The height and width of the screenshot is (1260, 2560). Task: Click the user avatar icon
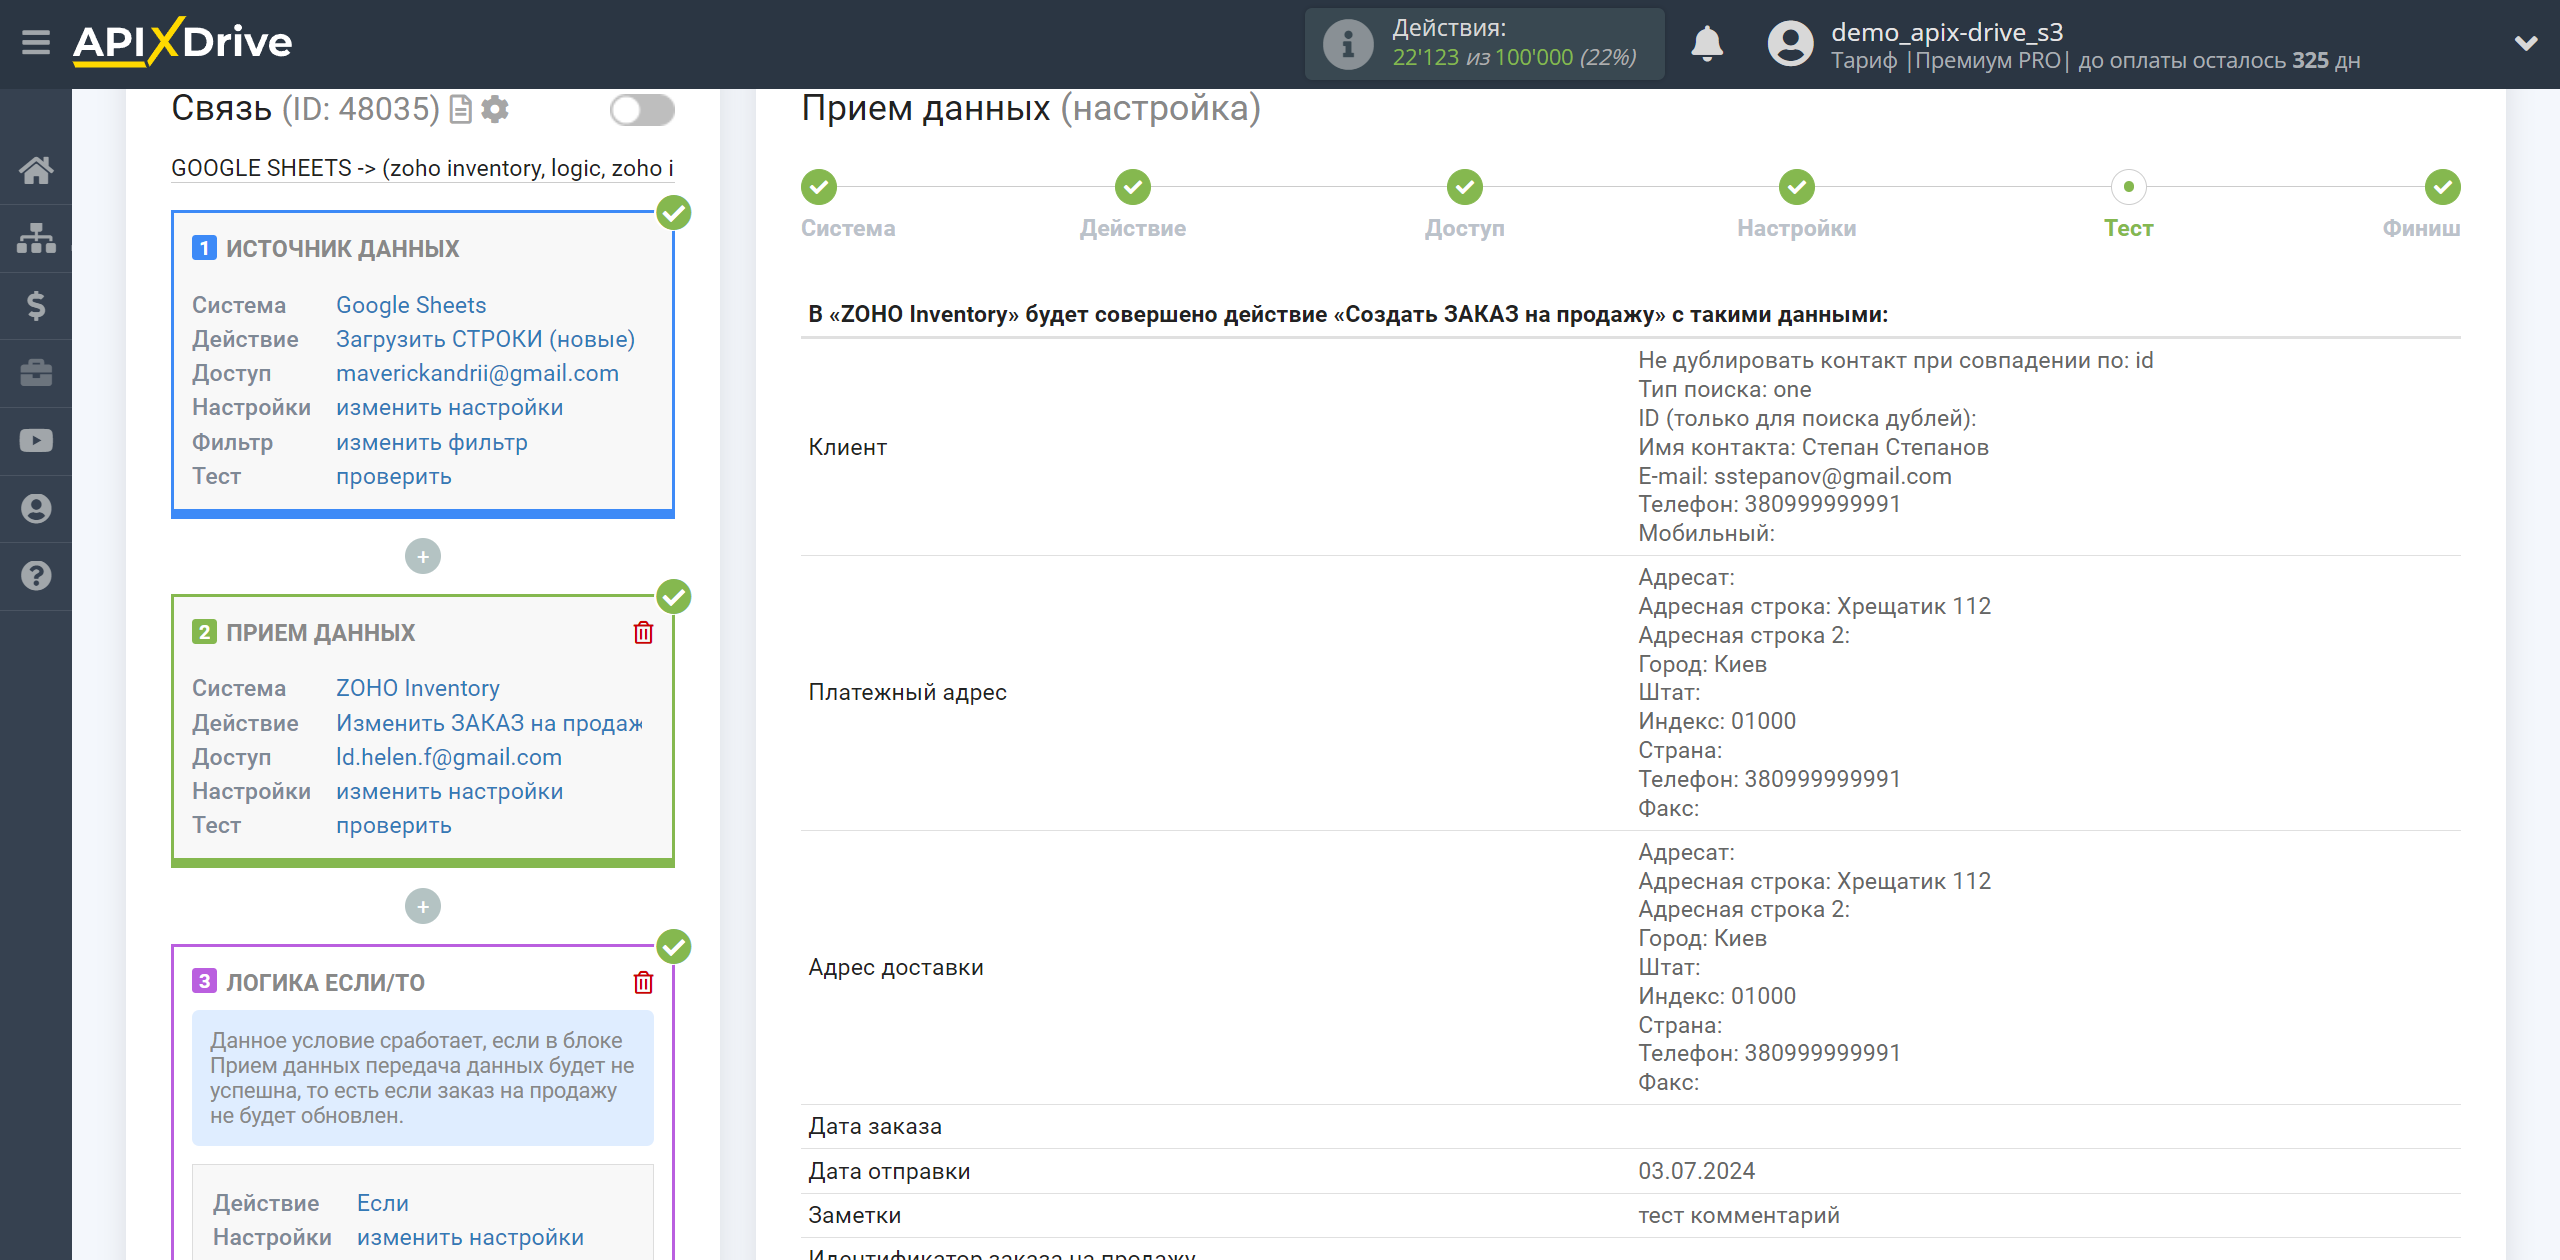[1790, 44]
